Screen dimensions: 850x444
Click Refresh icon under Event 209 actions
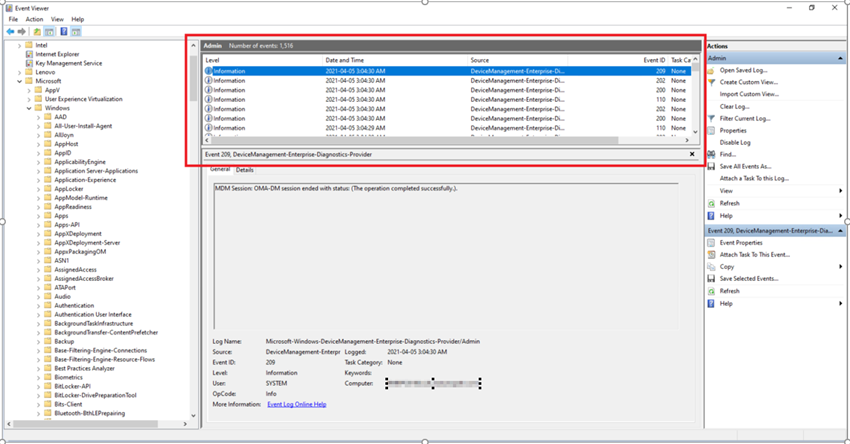point(711,291)
